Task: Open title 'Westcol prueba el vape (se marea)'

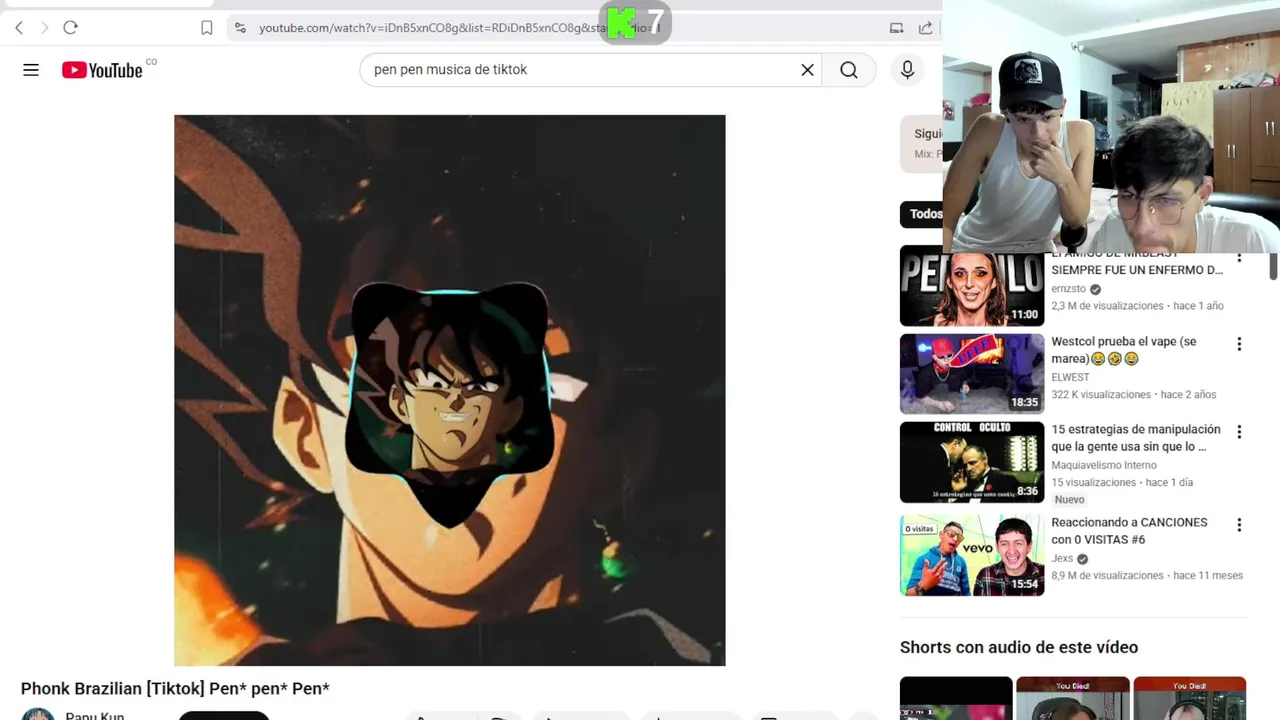Action: 1123,350
